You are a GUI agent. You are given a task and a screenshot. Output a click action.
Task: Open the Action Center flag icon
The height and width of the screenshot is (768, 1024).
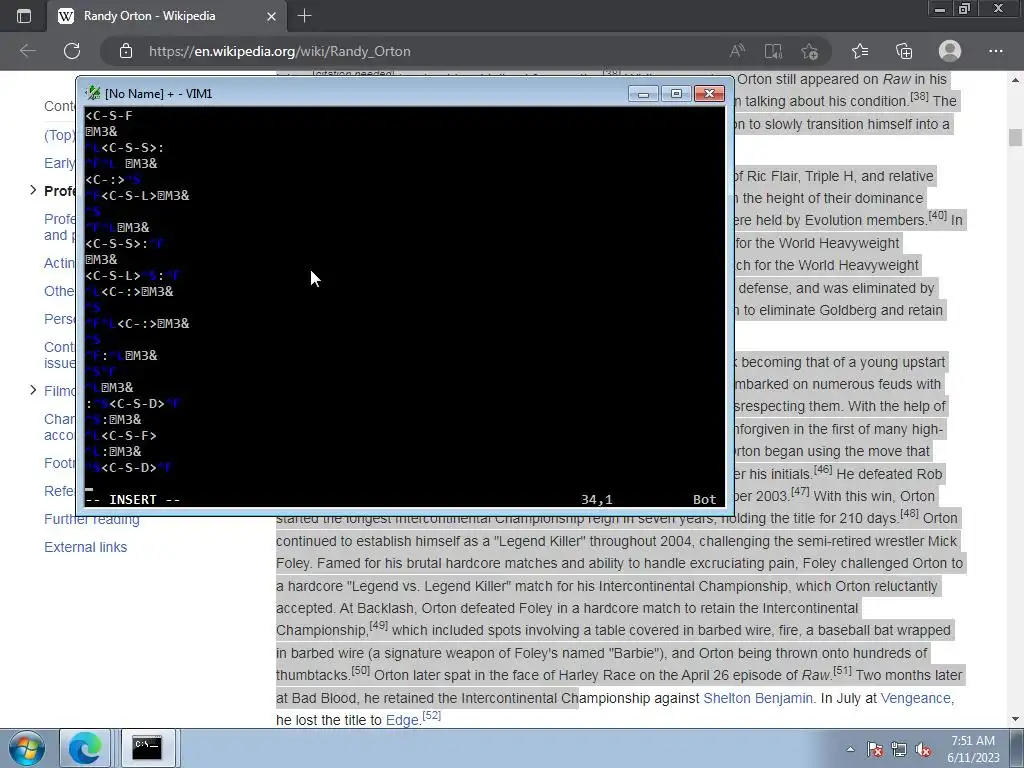tap(874, 749)
